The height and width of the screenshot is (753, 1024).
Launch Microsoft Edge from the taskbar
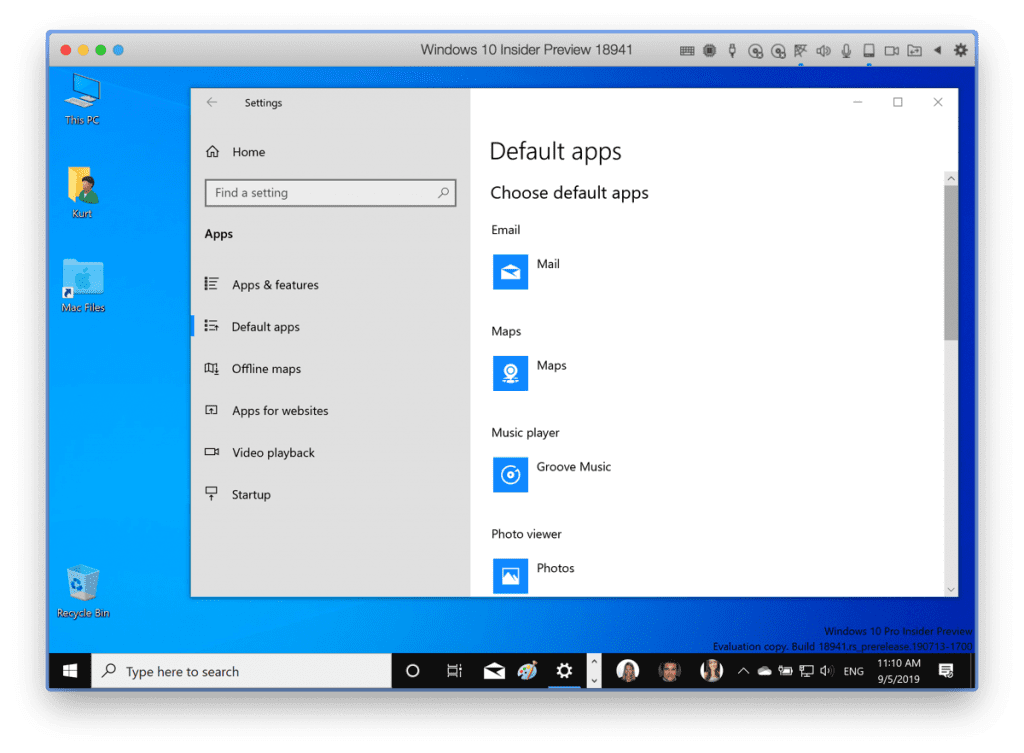pos(527,670)
